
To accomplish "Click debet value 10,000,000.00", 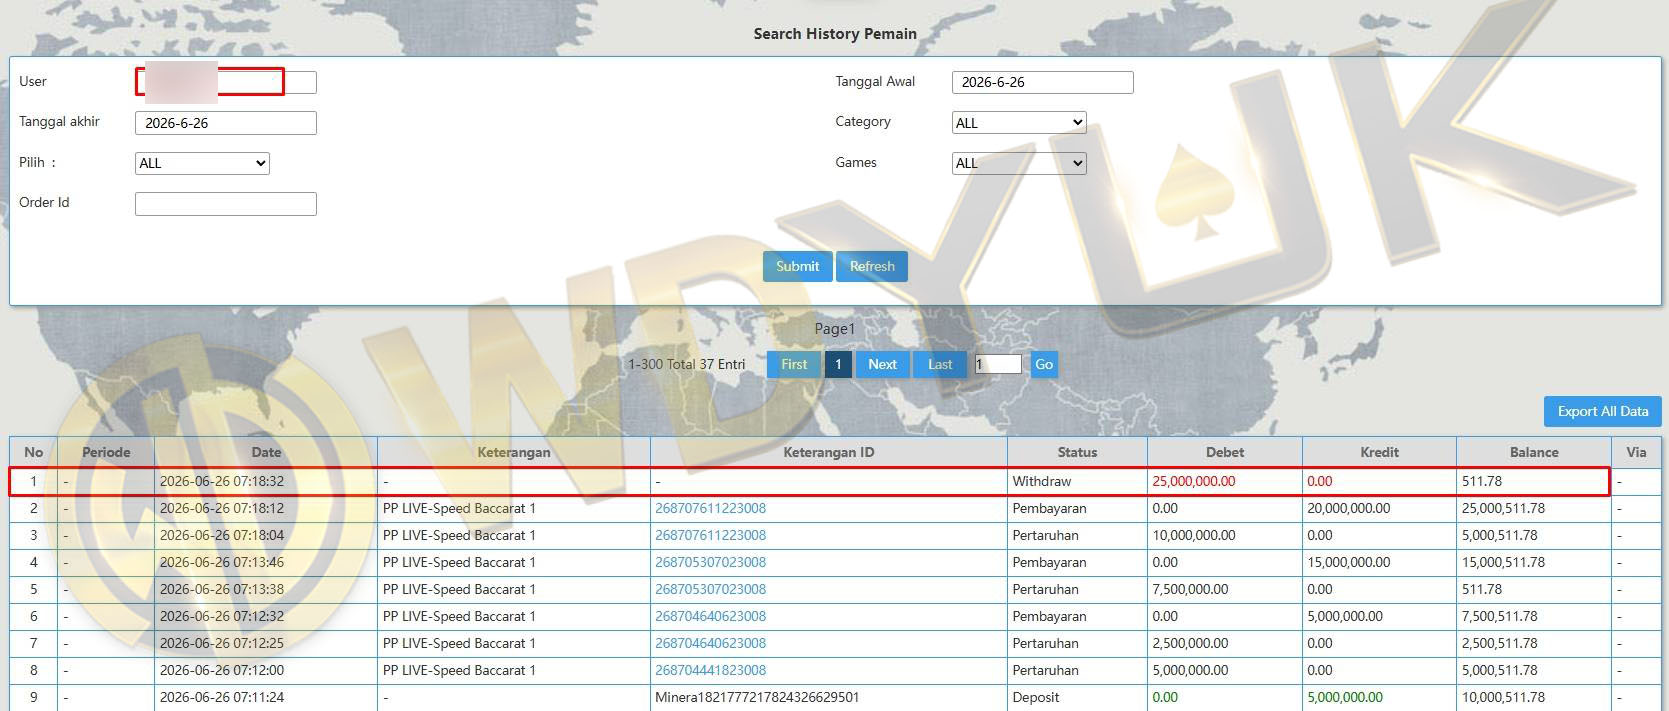I will pyautogui.click(x=1194, y=535).
